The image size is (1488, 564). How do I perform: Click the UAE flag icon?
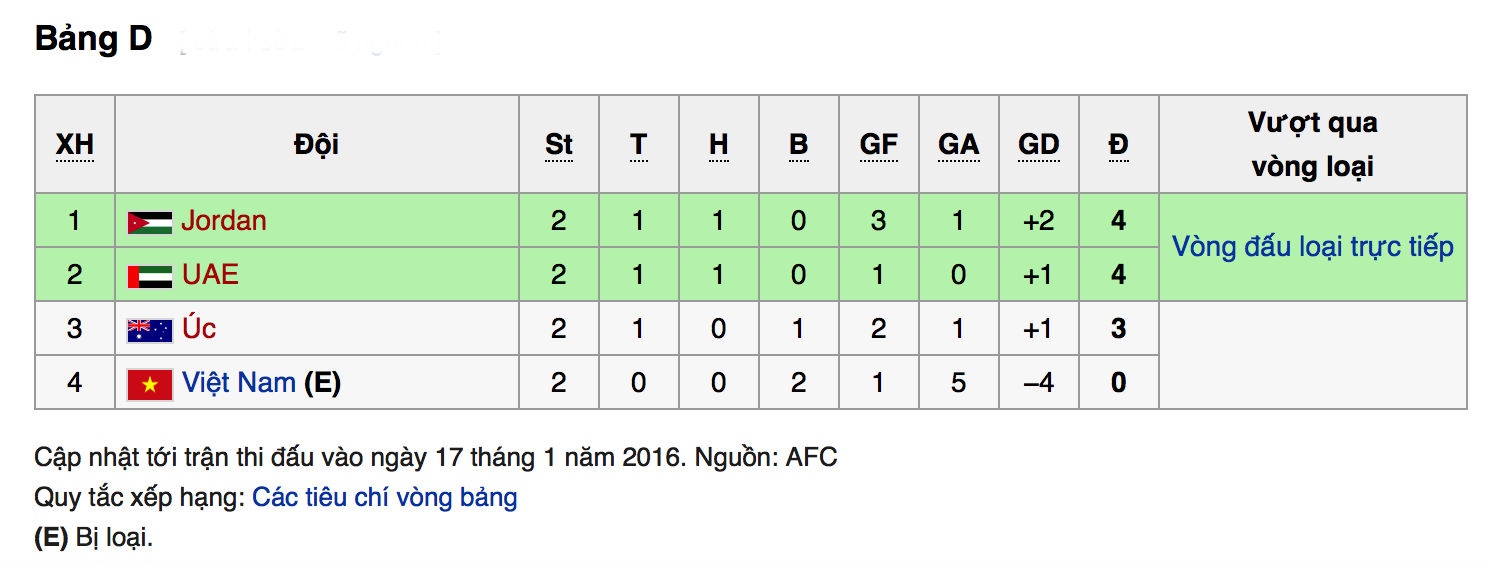(x=150, y=276)
